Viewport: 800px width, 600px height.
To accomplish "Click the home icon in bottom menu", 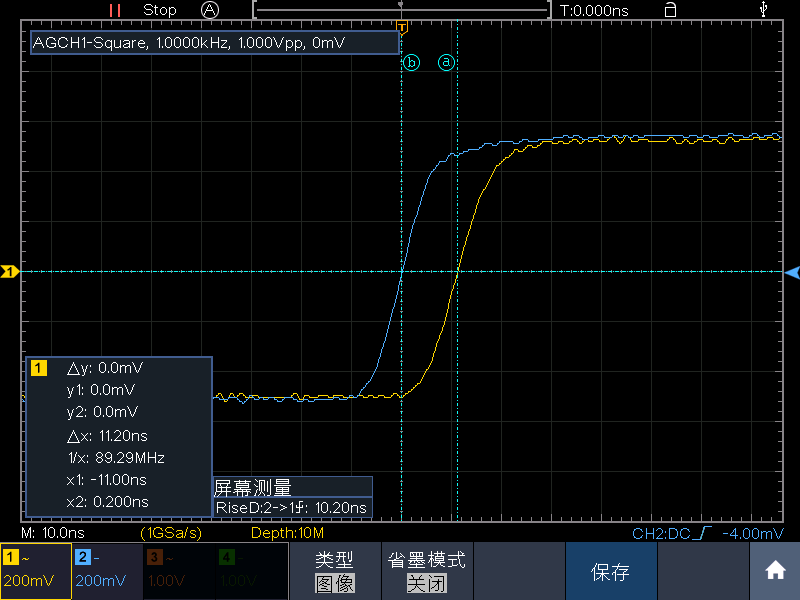I will (775, 571).
